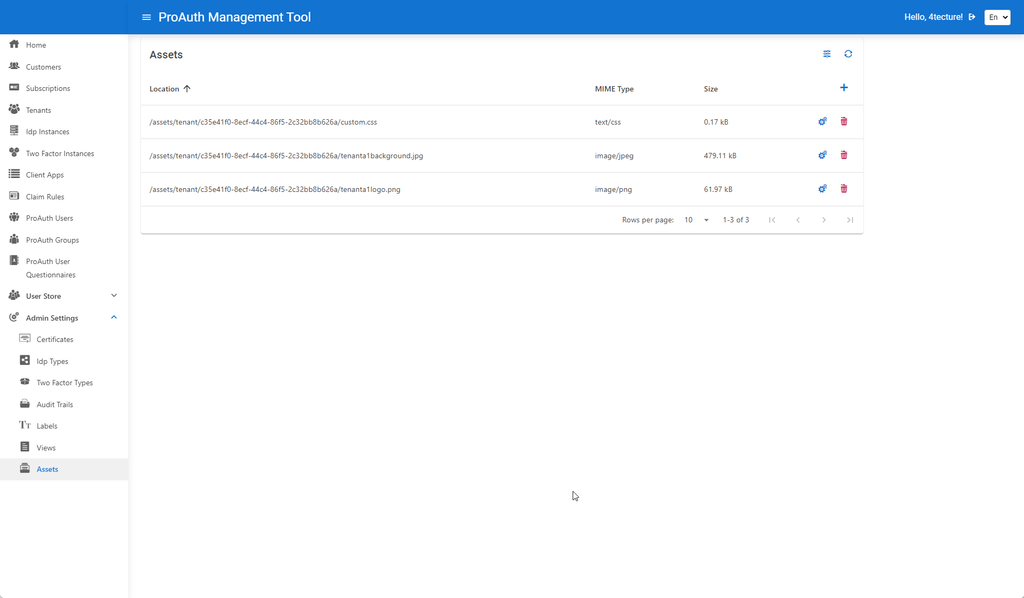Edit the tenanta1logo.png asset settings

[822, 189]
